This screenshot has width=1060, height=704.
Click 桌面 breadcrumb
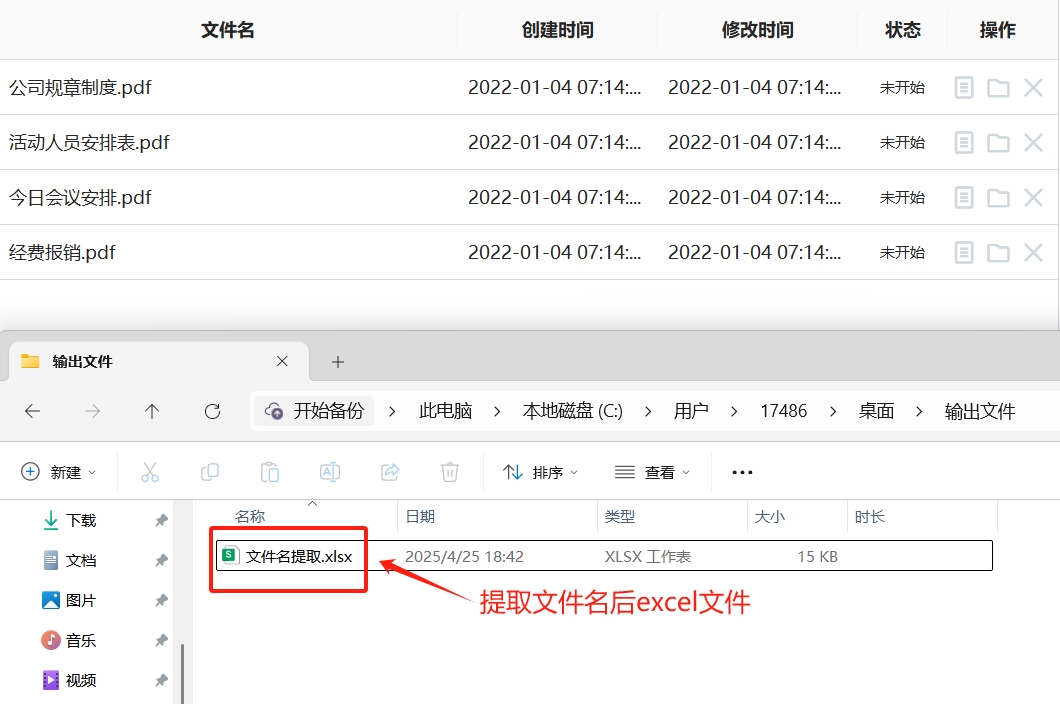[876, 411]
